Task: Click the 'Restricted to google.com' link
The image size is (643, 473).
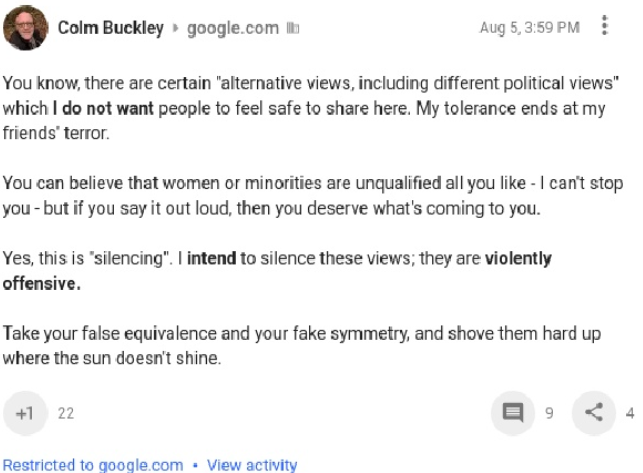Action: tap(93, 465)
